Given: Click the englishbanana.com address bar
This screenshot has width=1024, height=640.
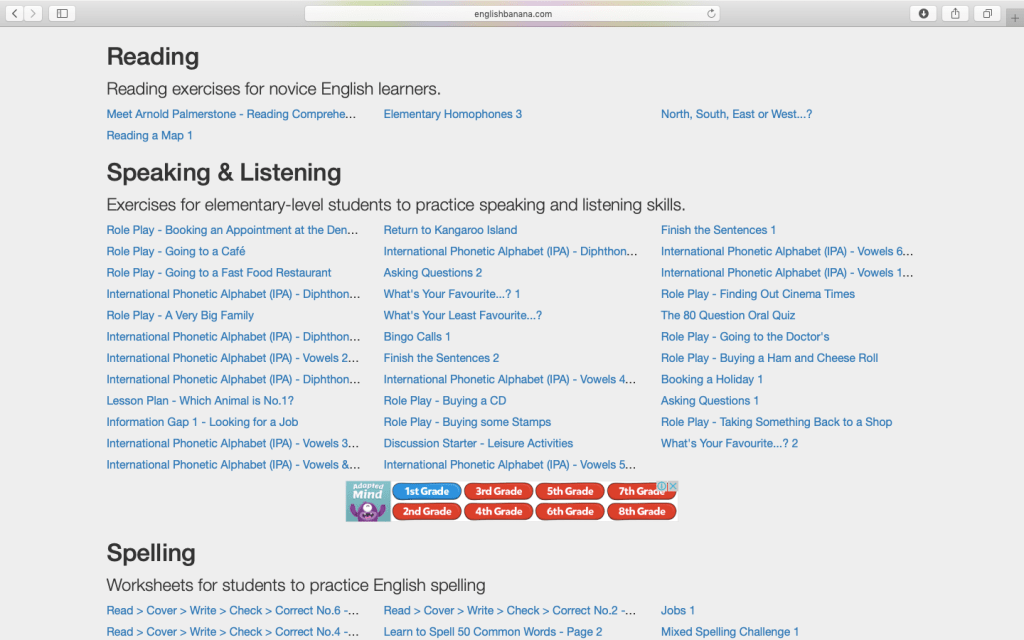Looking at the screenshot, I should [512, 13].
